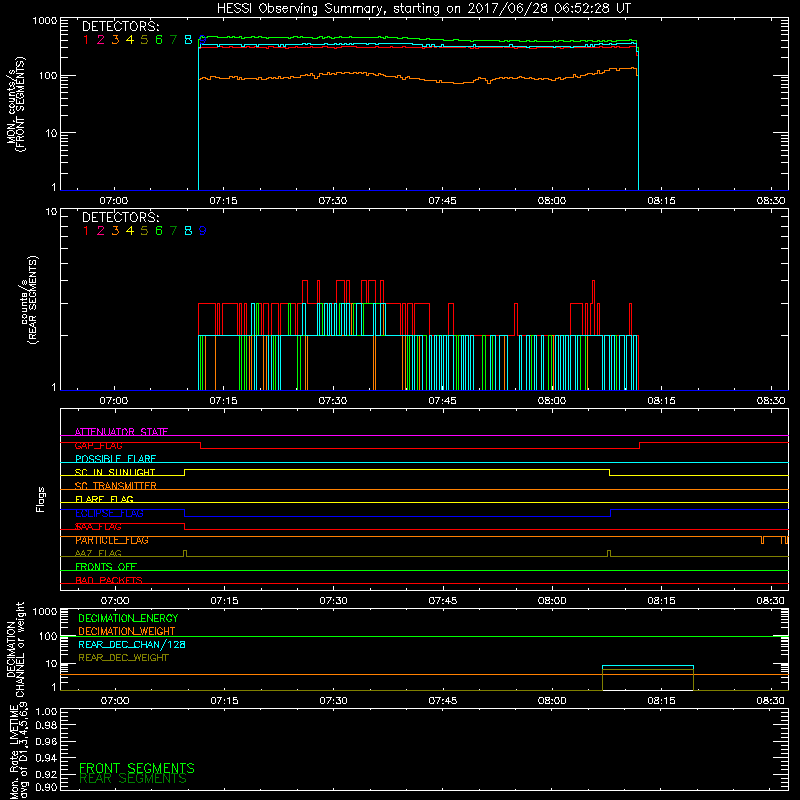Click 10 y-axis tick of rear segments plot
The height and width of the screenshot is (800, 800).
(51, 211)
